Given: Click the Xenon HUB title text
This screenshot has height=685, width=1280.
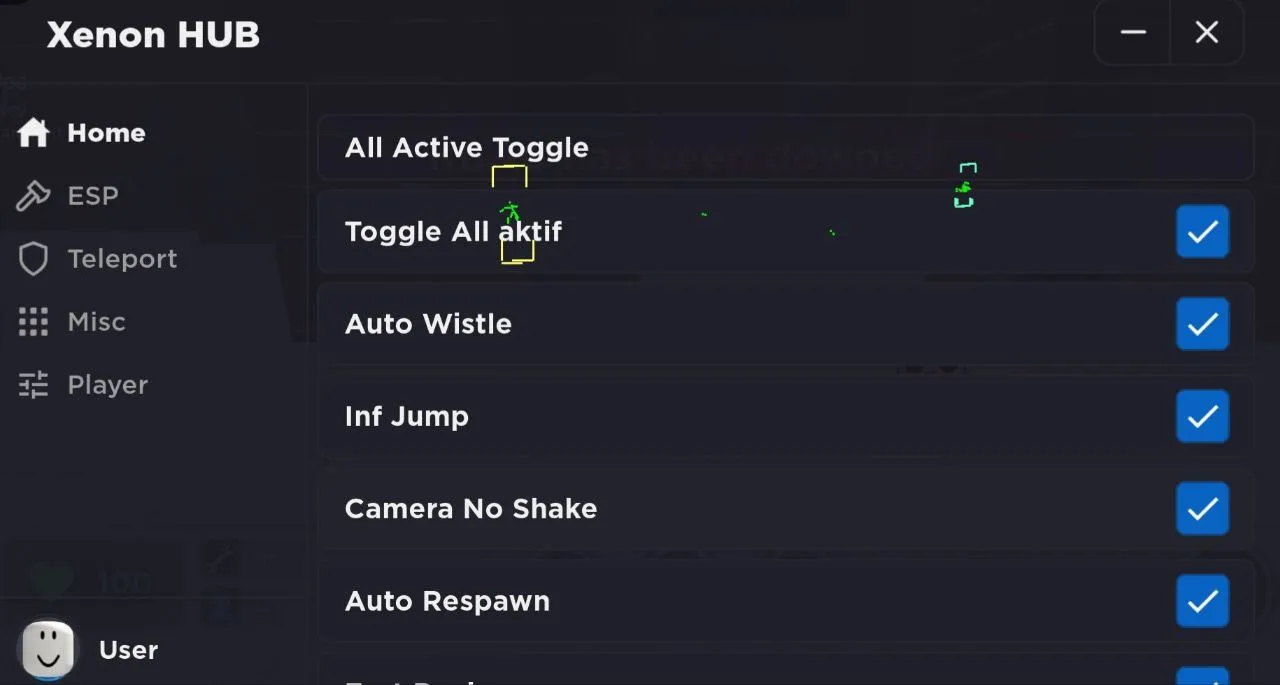Looking at the screenshot, I should (153, 35).
